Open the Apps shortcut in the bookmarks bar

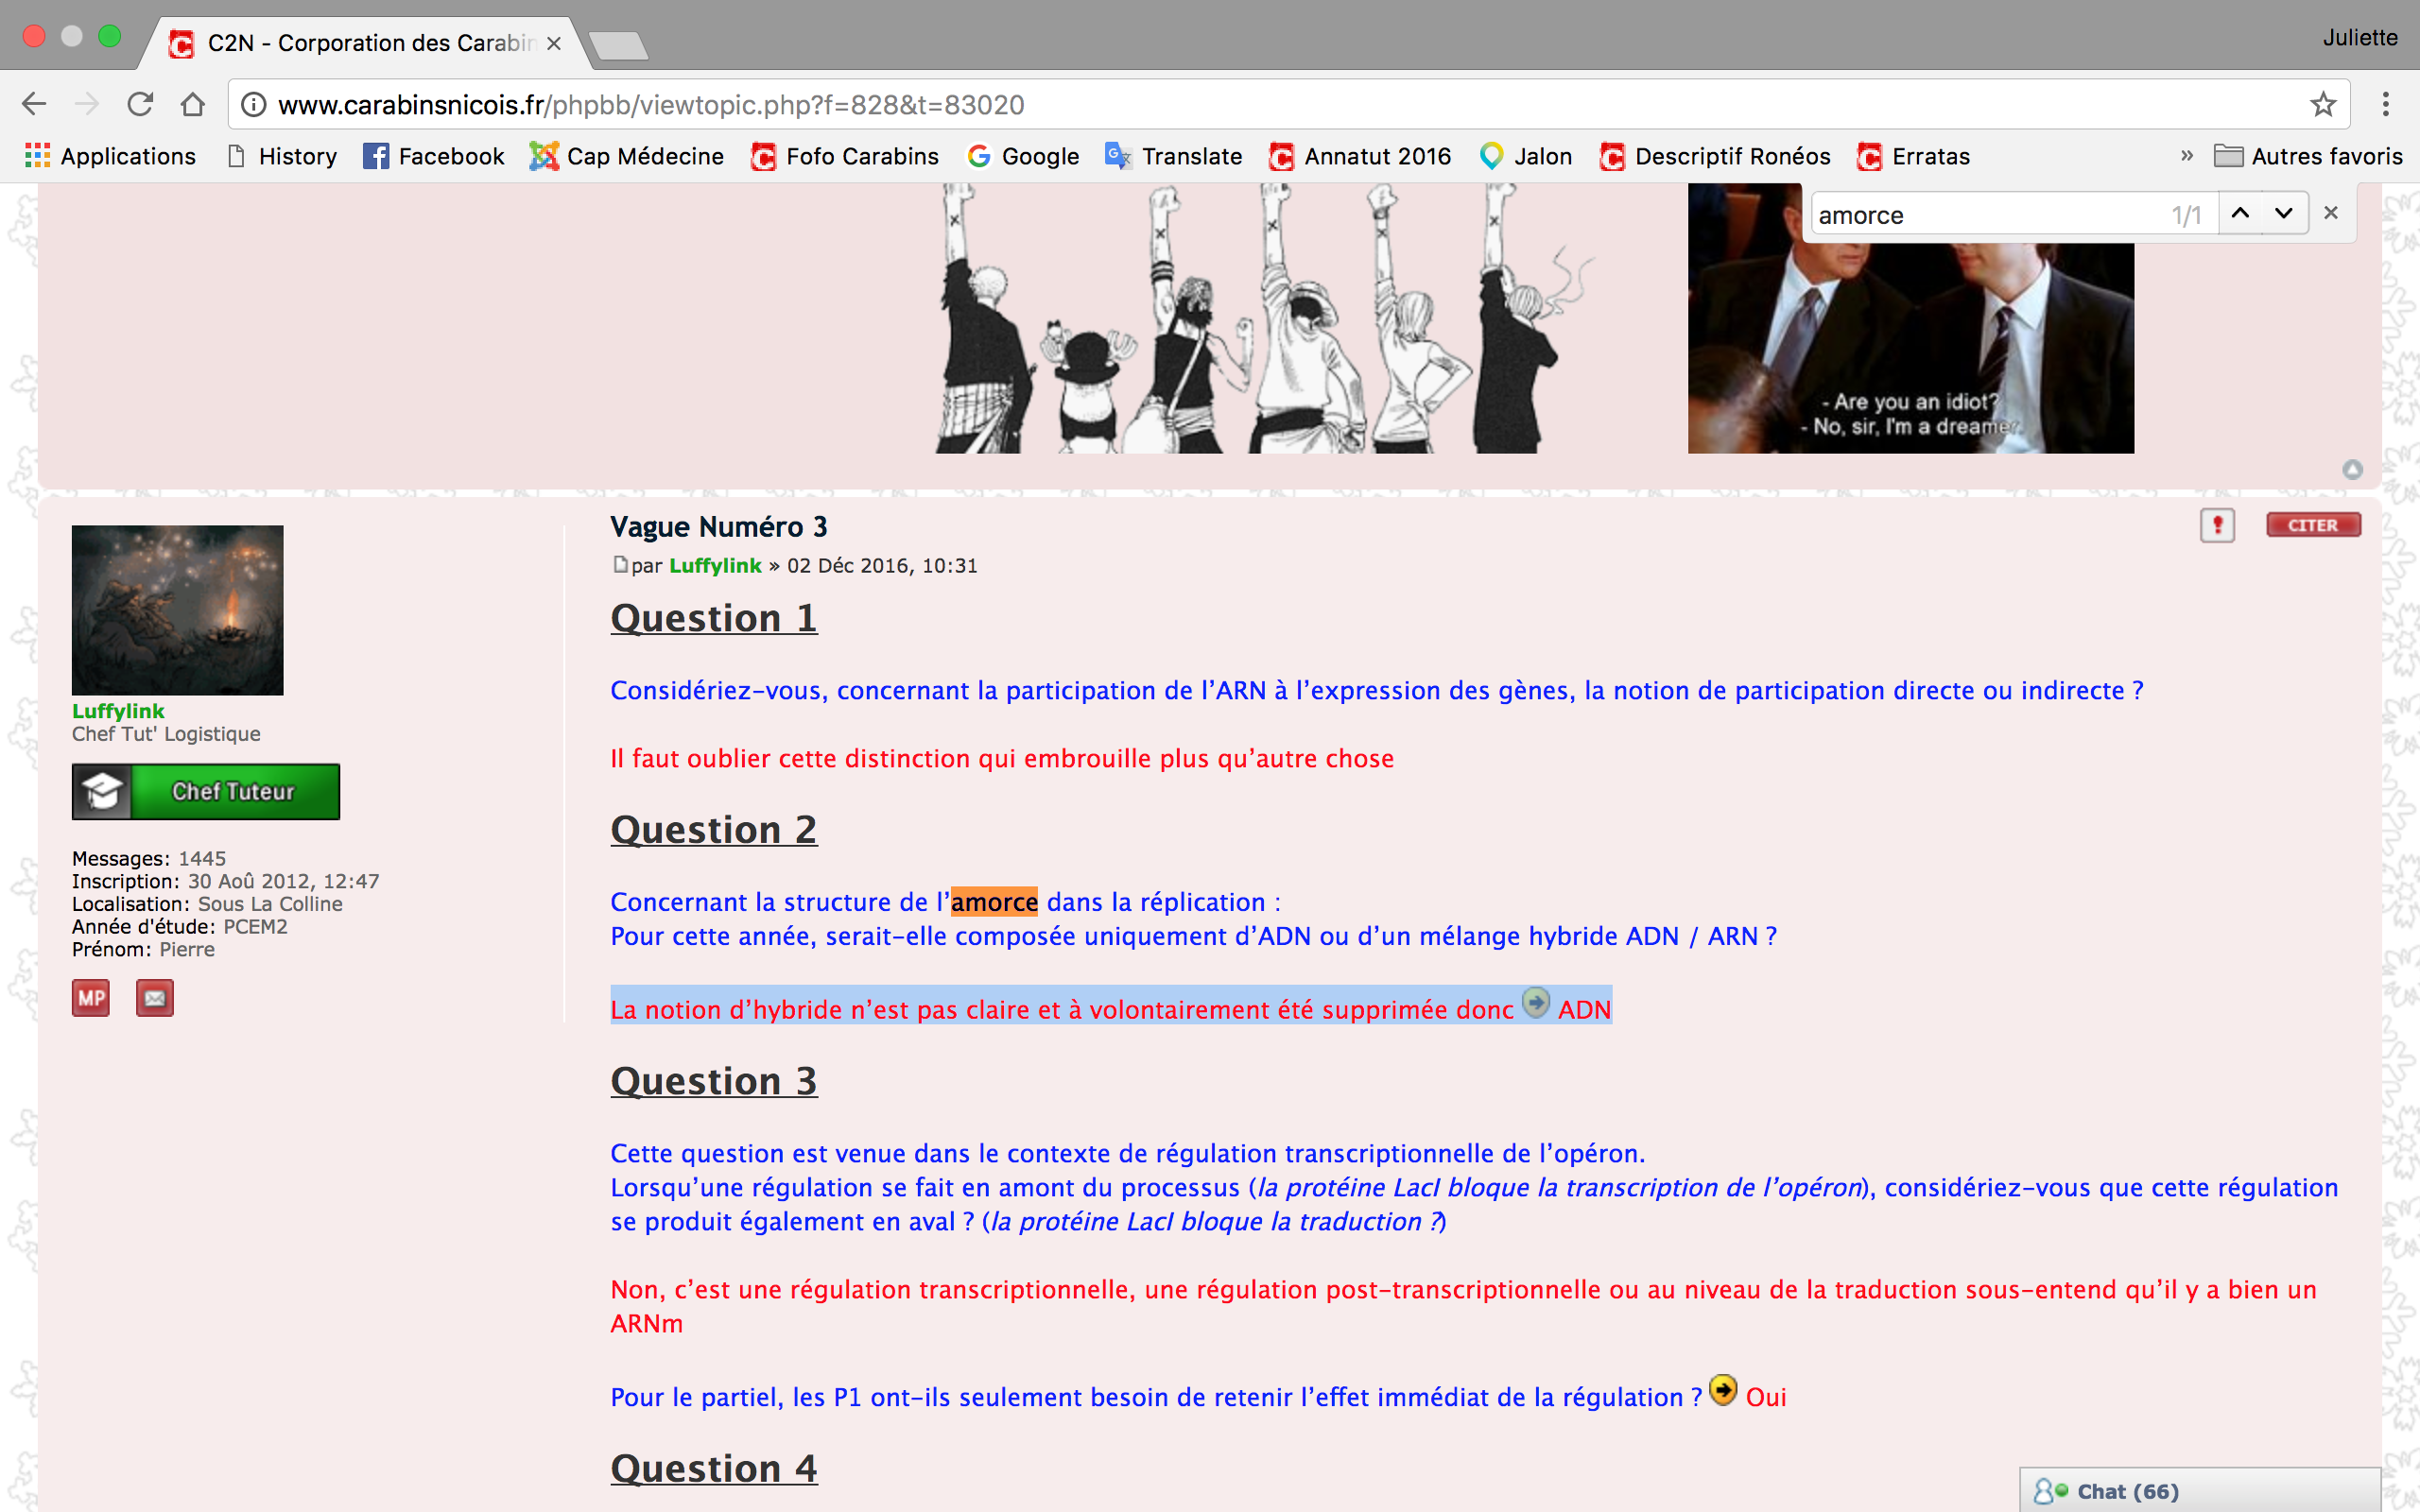(110, 156)
